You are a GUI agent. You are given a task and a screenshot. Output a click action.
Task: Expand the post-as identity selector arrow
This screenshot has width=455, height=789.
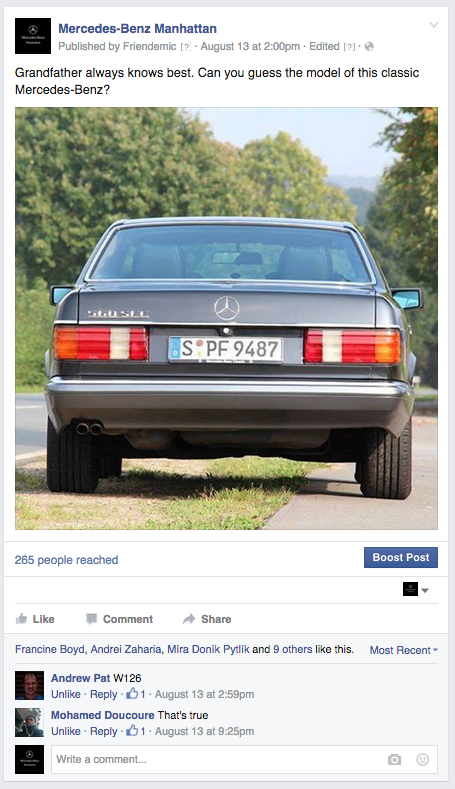(425, 590)
